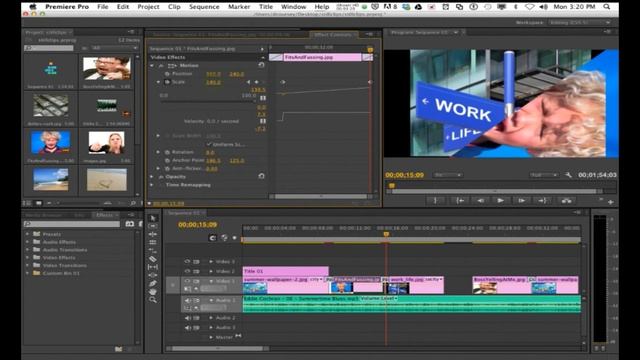This screenshot has height=360, width=640.
Task: Expand the Rotation property
Action: [158, 152]
